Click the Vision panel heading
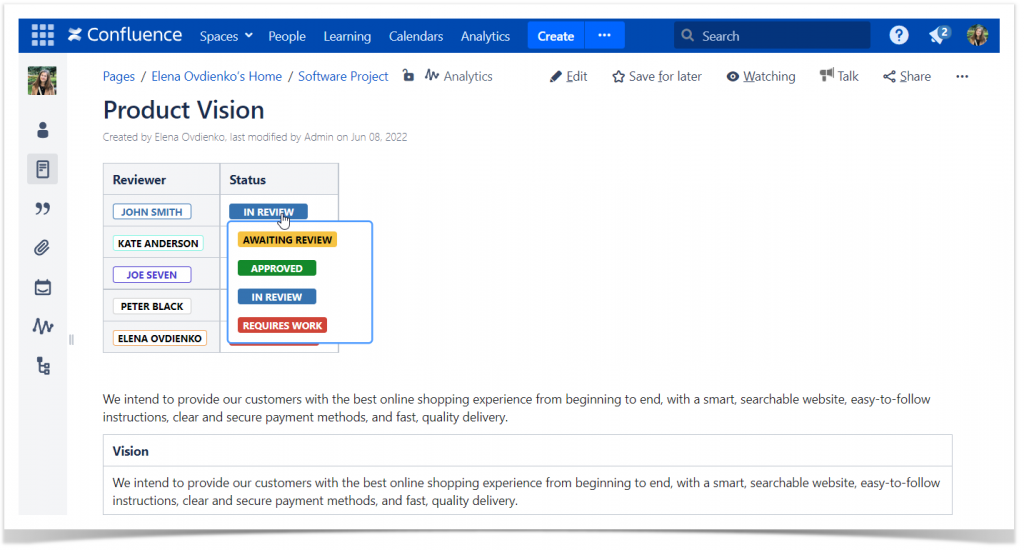The image size is (1024, 550). pos(131,451)
